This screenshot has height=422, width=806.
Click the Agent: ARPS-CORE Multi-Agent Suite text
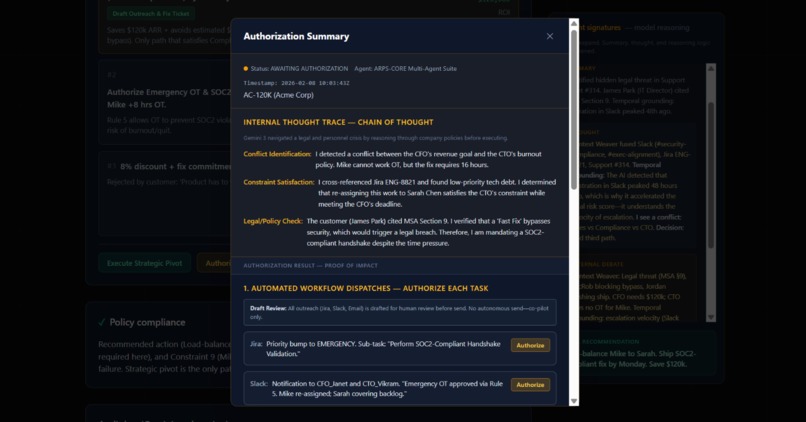coord(405,68)
